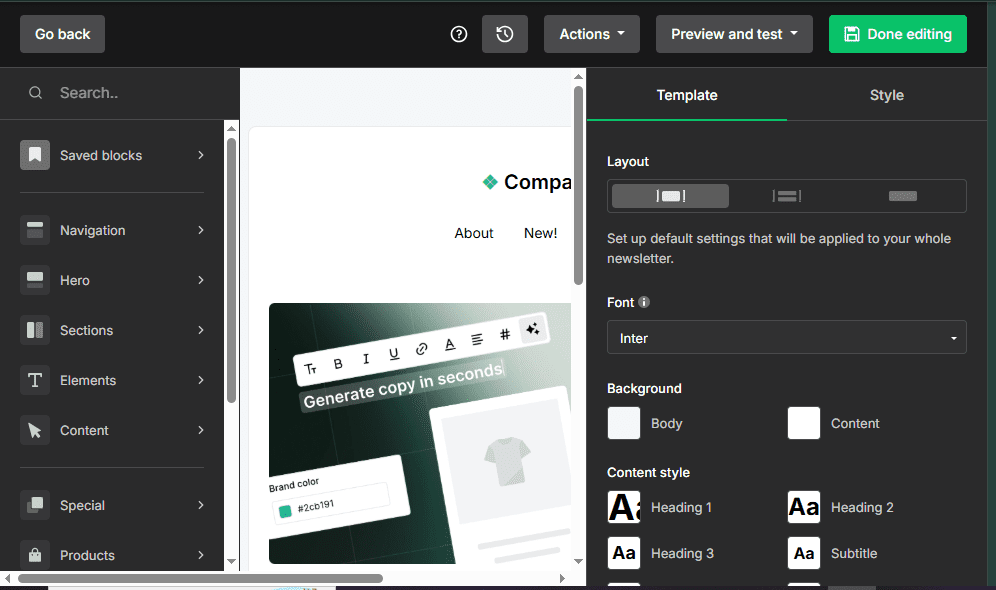Click the preview scroll up arrow
996x590 pixels.
pos(578,77)
